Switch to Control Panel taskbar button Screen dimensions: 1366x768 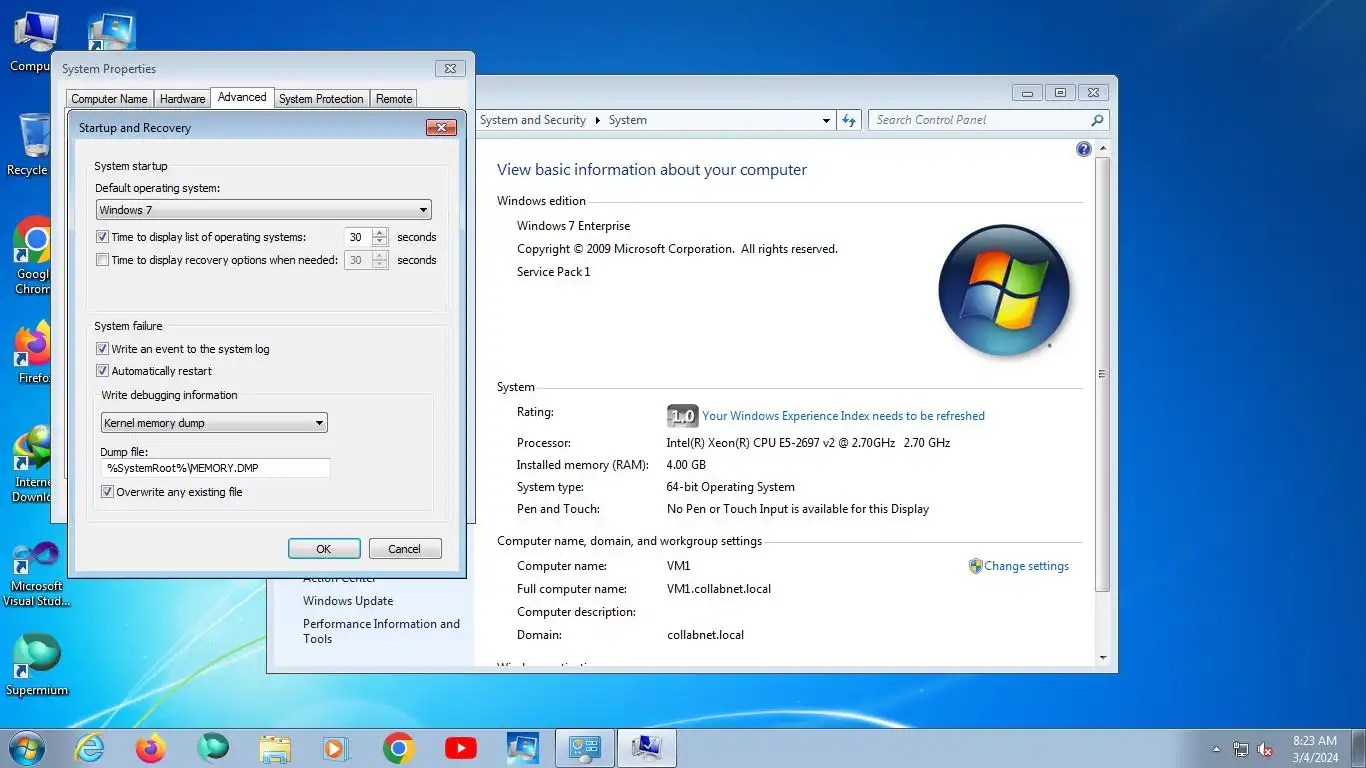(x=584, y=748)
